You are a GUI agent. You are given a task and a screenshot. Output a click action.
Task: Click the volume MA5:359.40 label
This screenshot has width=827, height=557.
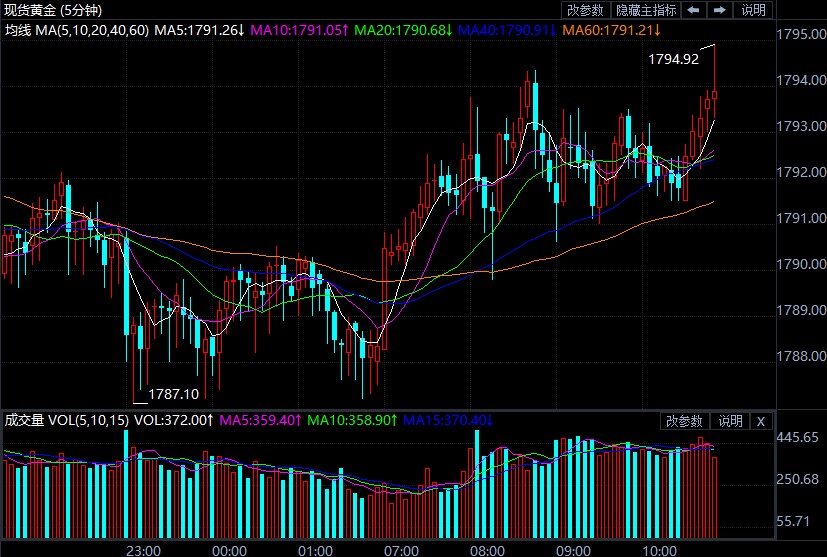pos(260,420)
